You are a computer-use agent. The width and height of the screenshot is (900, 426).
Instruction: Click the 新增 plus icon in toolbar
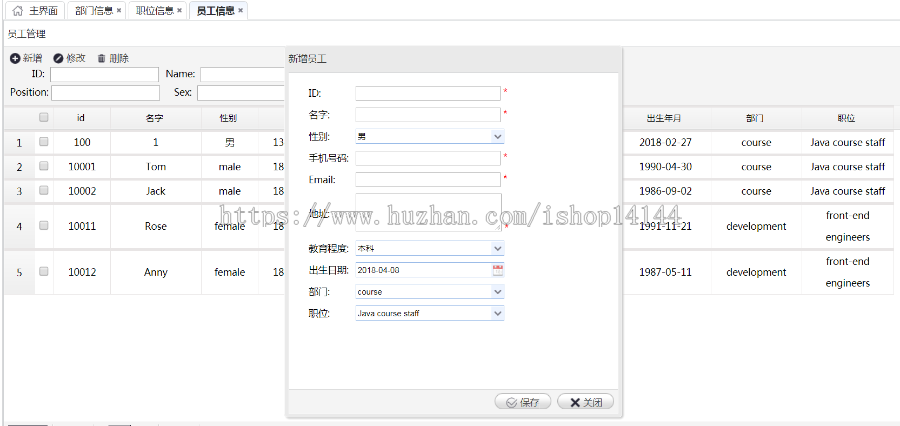(x=15, y=58)
